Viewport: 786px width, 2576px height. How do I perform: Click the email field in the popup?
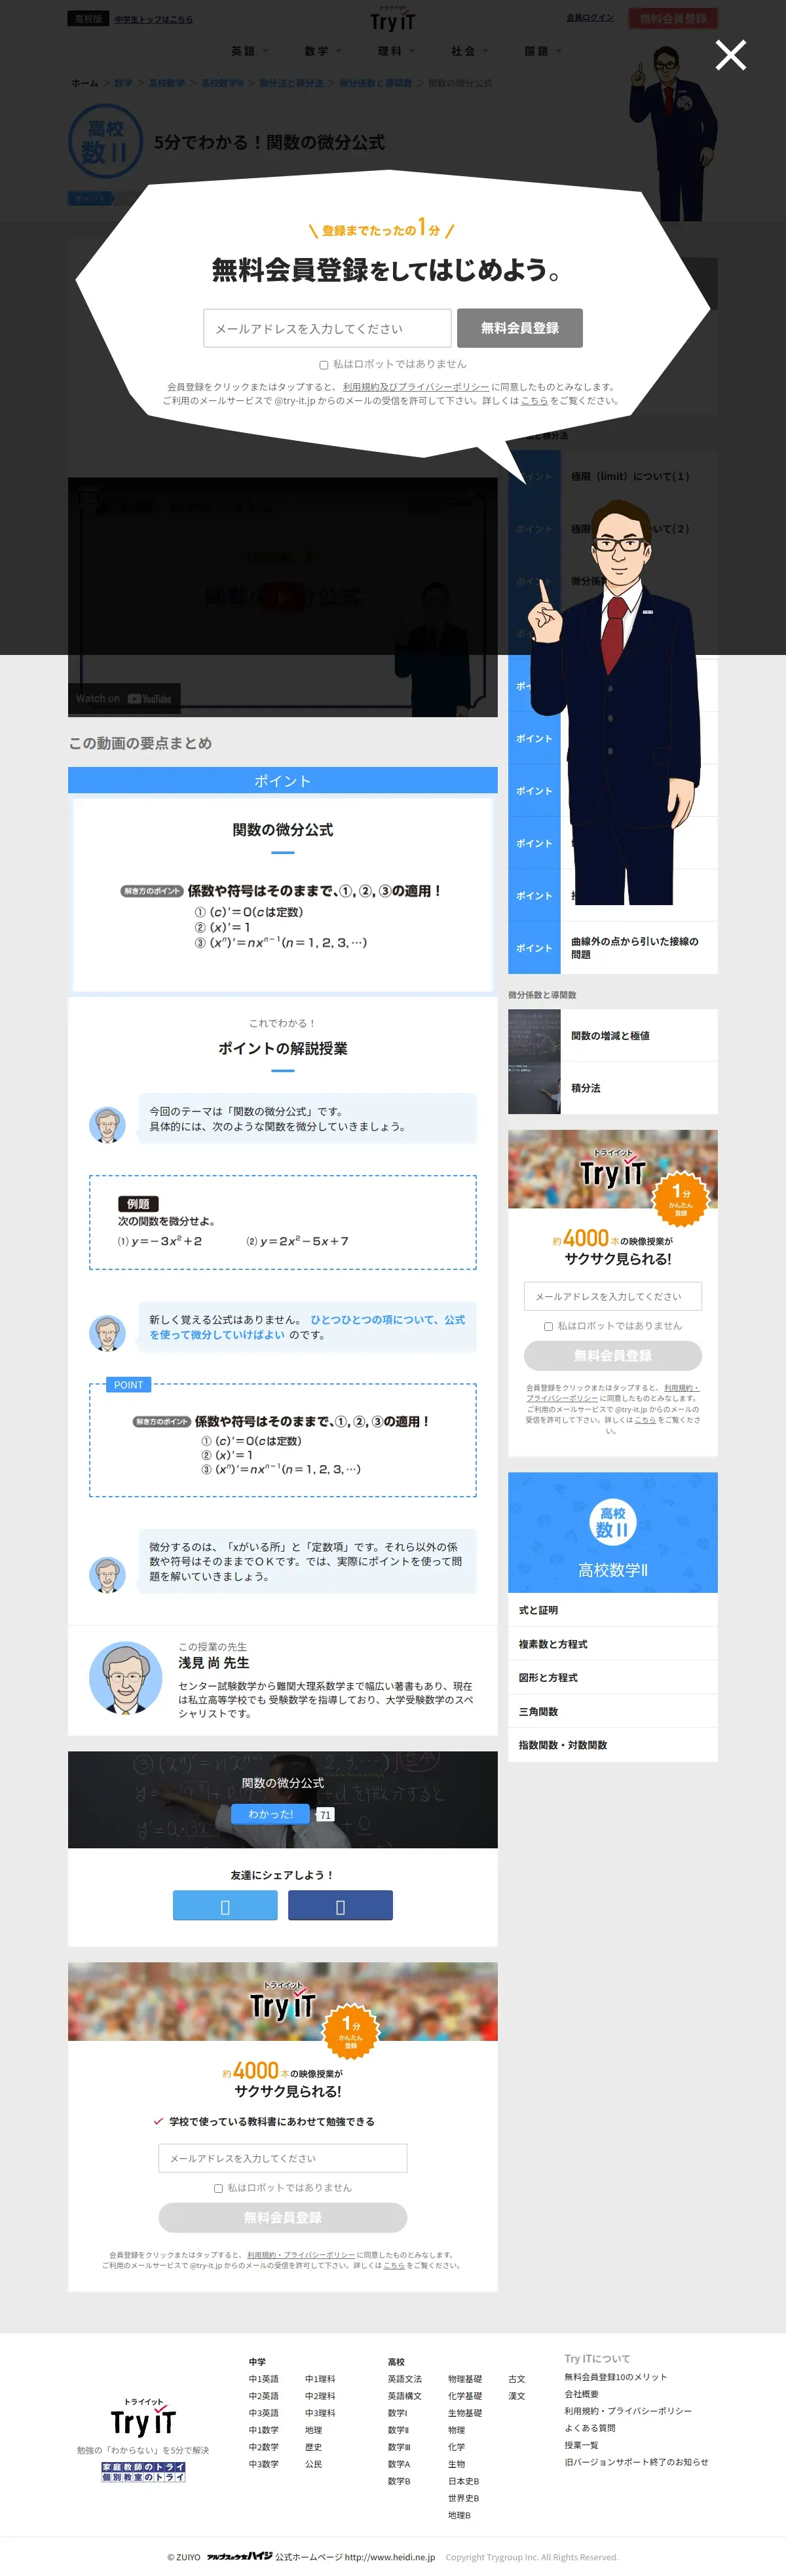coord(327,328)
